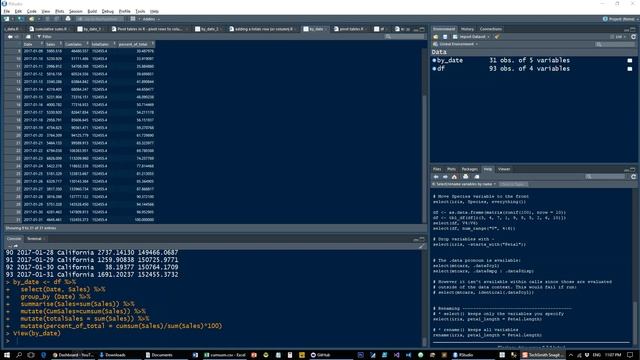The height and width of the screenshot is (360, 640).
Task: Refresh the Help pane topic
Action: [633, 177]
